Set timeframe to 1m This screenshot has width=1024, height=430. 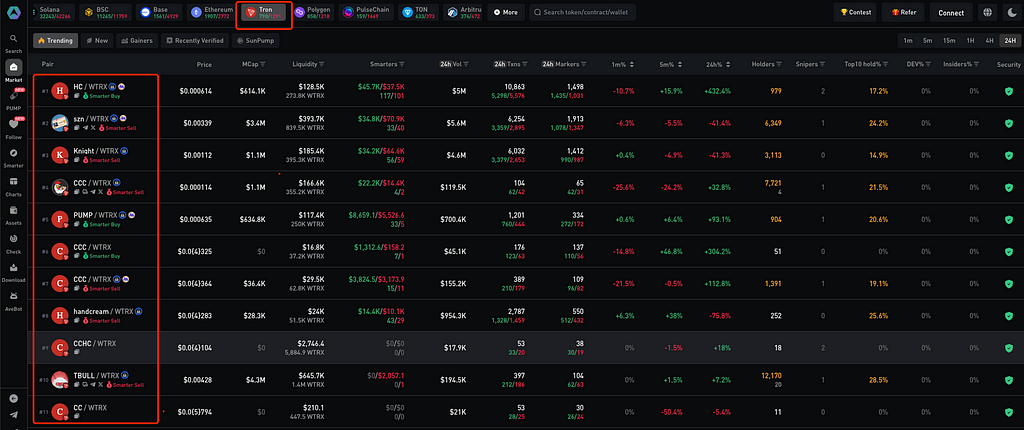pyautogui.click(x=908, y=41)
